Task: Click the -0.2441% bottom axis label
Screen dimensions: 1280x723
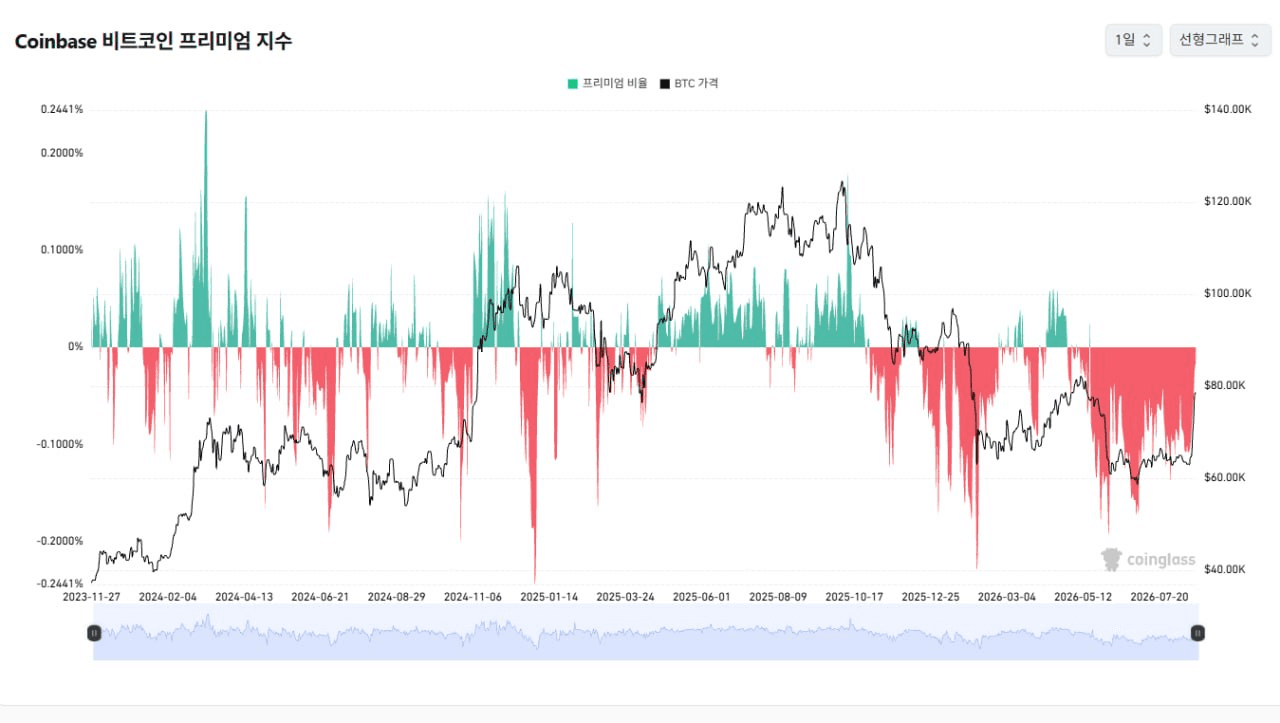Action: (60, 583)
